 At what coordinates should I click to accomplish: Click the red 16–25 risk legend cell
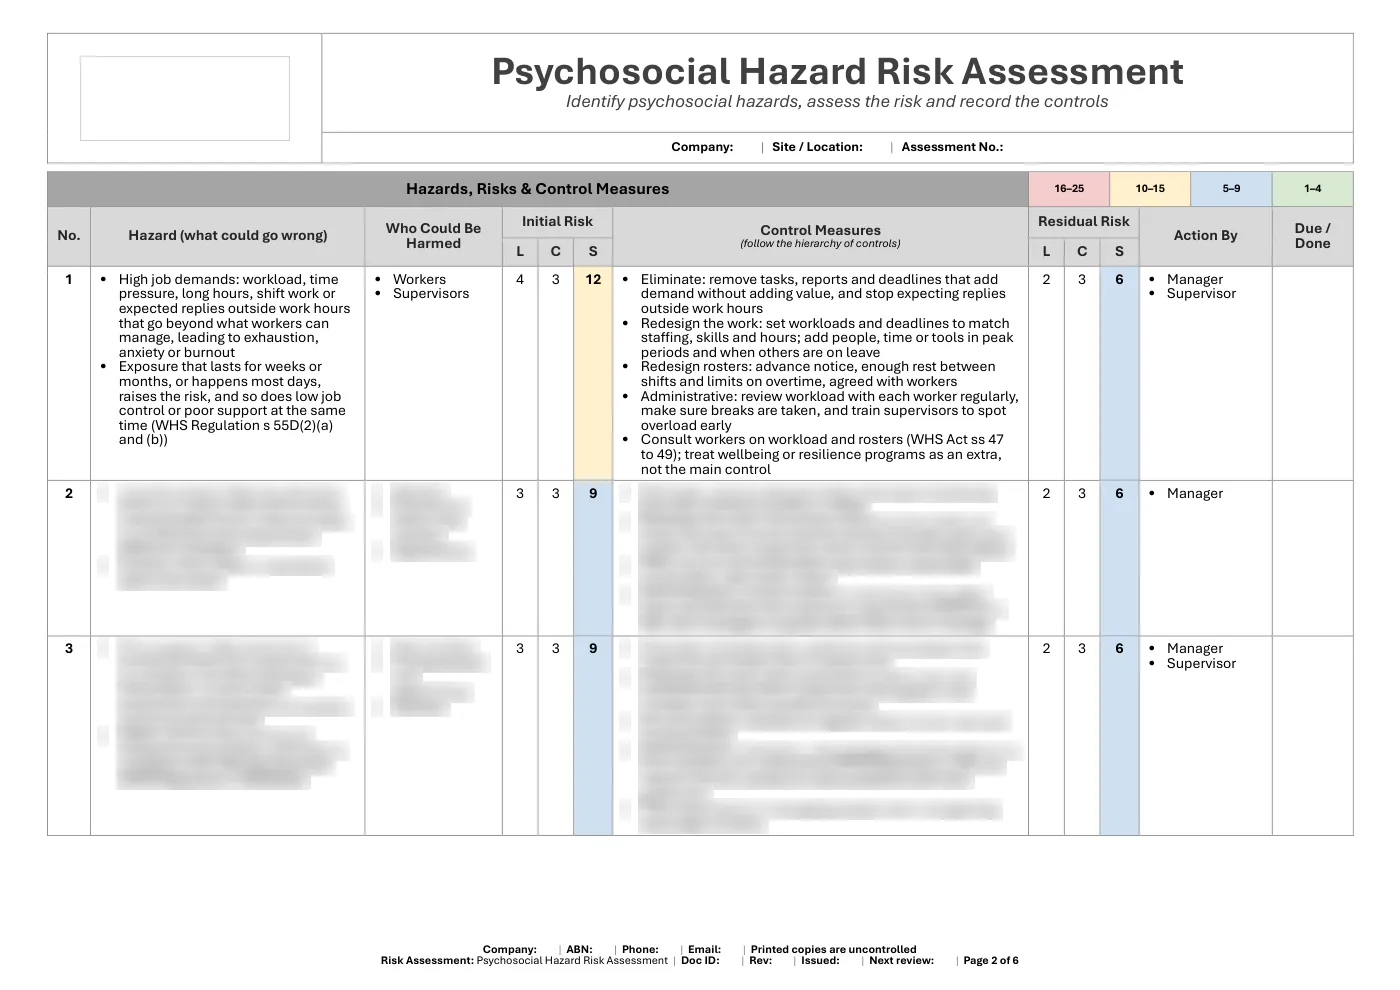click(x=1069, y=188)
